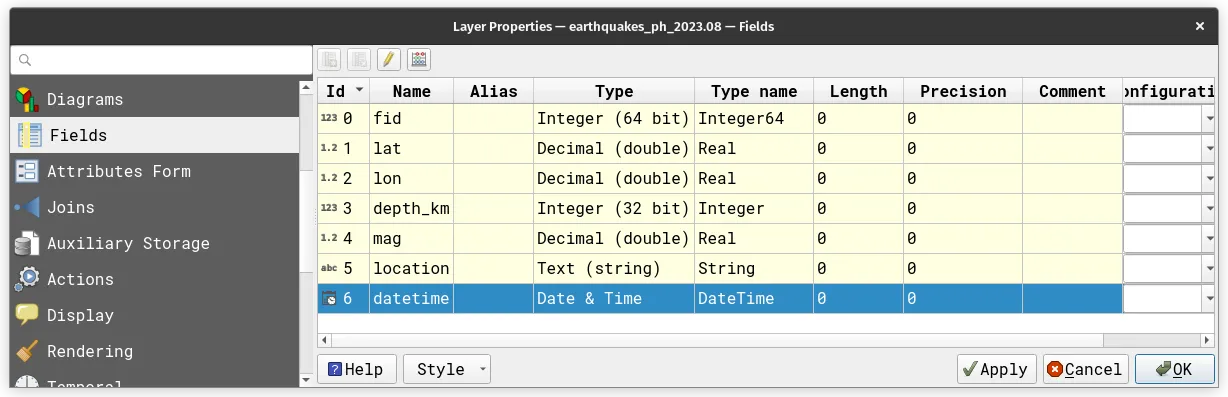This screenshot has width=1228, height=397.
Task: Click the Actions gear icon in the sidebar
Action: tap(27, 279)
